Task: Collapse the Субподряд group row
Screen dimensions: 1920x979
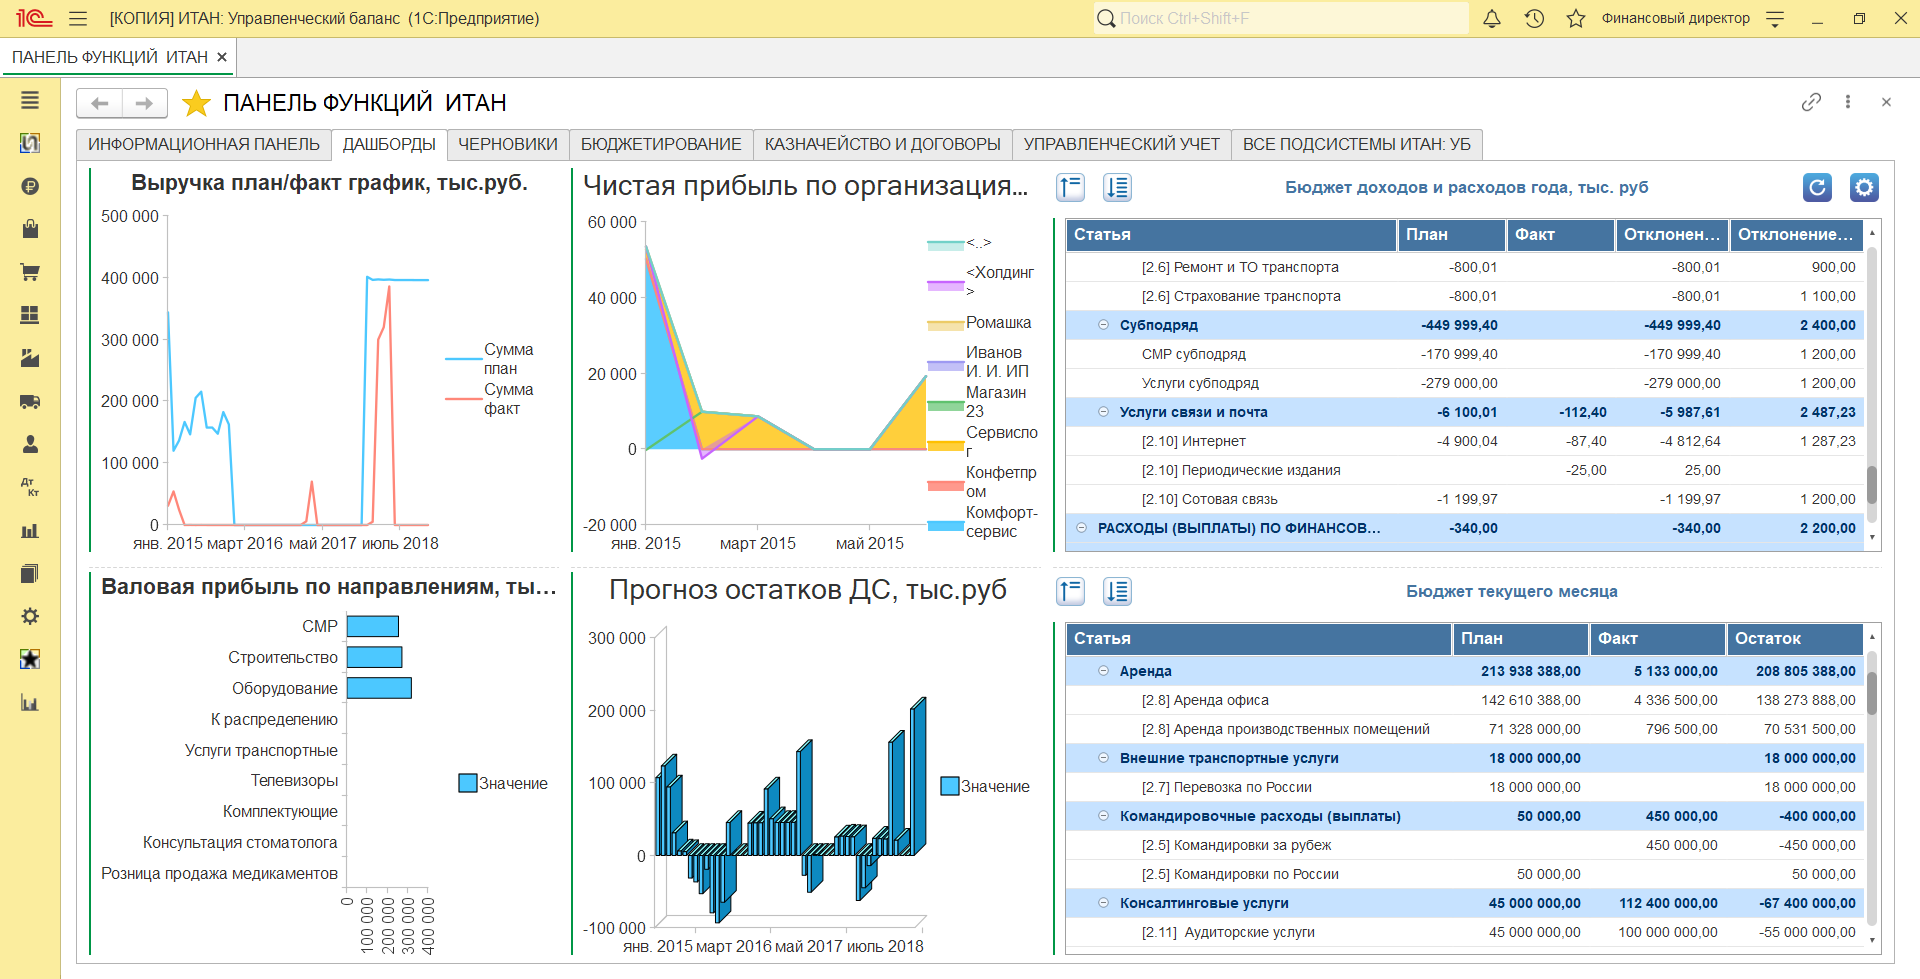Action: click(x=1104, y=325)
